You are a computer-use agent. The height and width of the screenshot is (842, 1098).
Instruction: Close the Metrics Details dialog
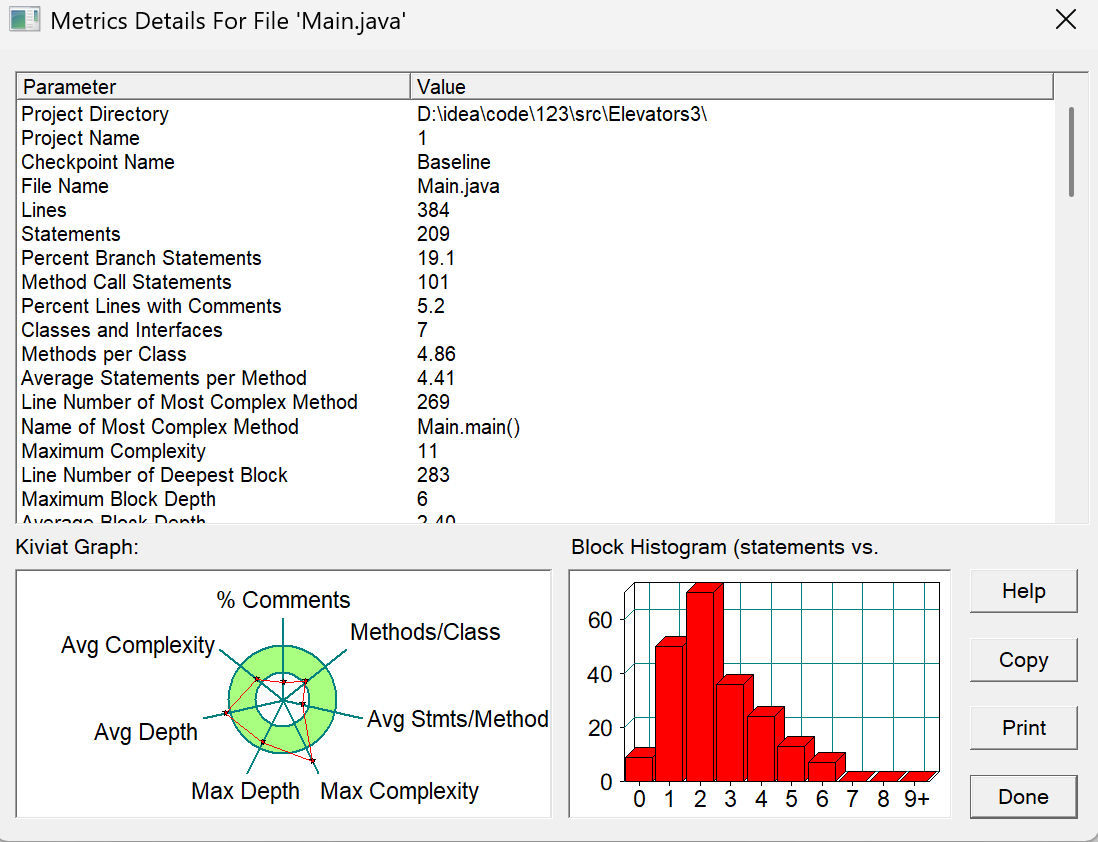click(x=1066, y=20)
